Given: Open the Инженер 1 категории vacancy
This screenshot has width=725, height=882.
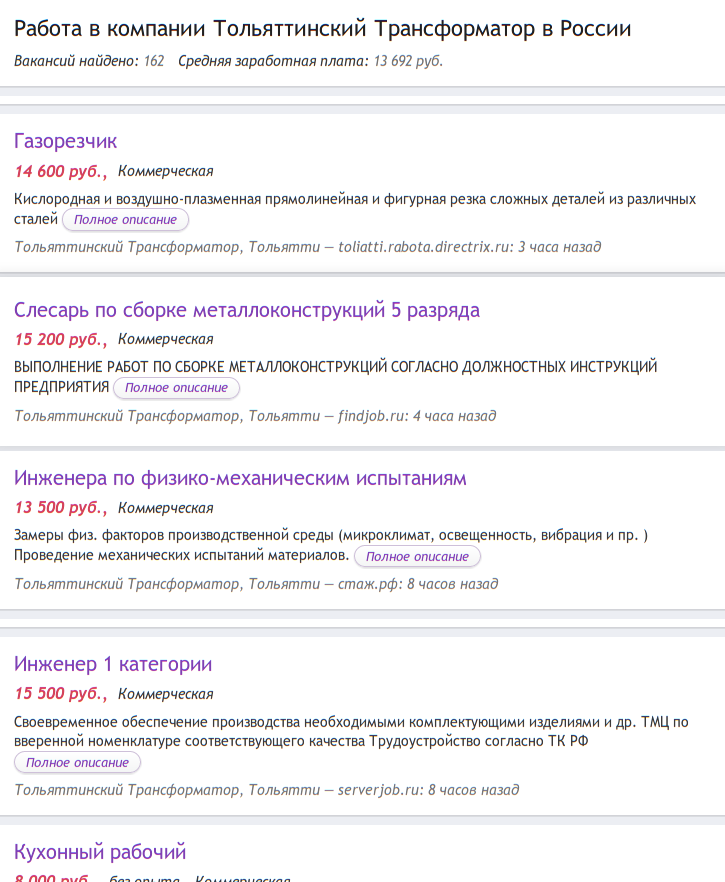Looking at the screenshot, I should point(113,664).
